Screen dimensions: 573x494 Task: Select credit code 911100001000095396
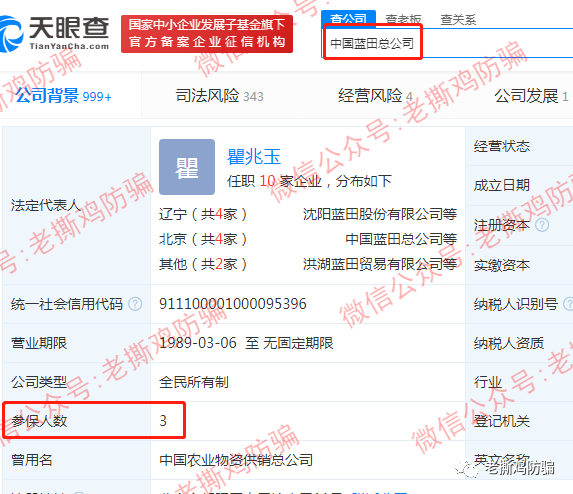(233, 304)
